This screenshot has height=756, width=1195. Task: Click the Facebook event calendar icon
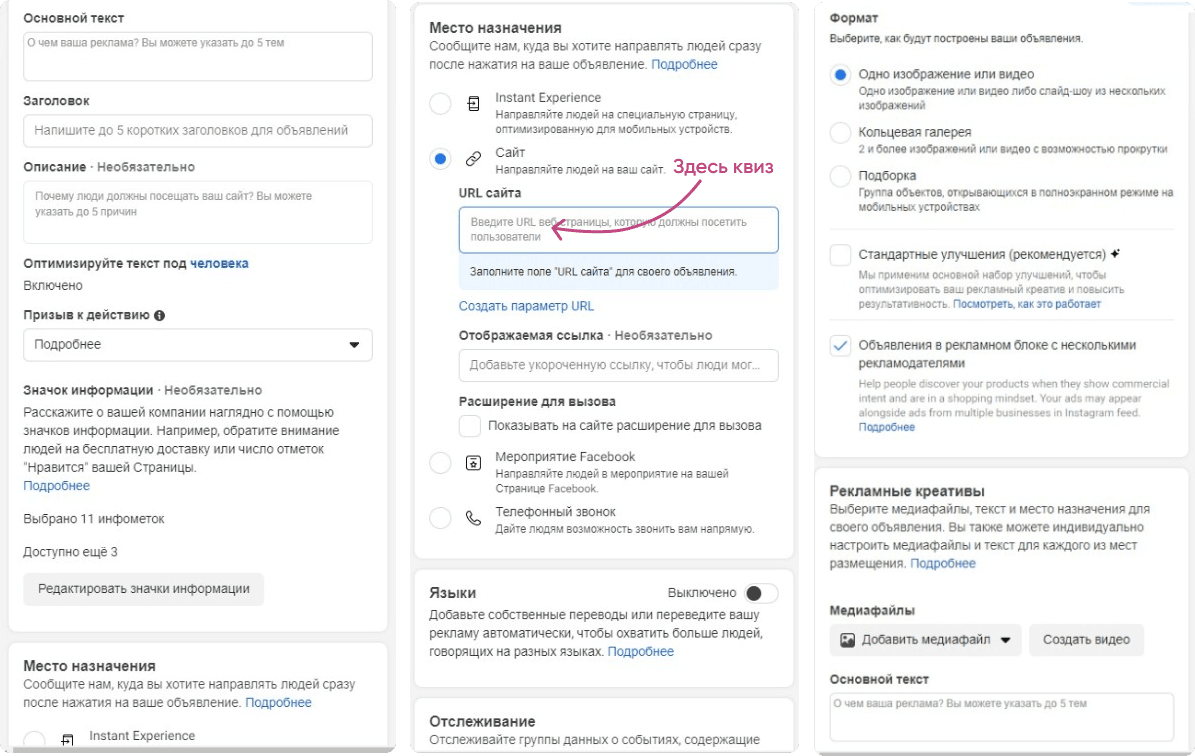[473, 463]
